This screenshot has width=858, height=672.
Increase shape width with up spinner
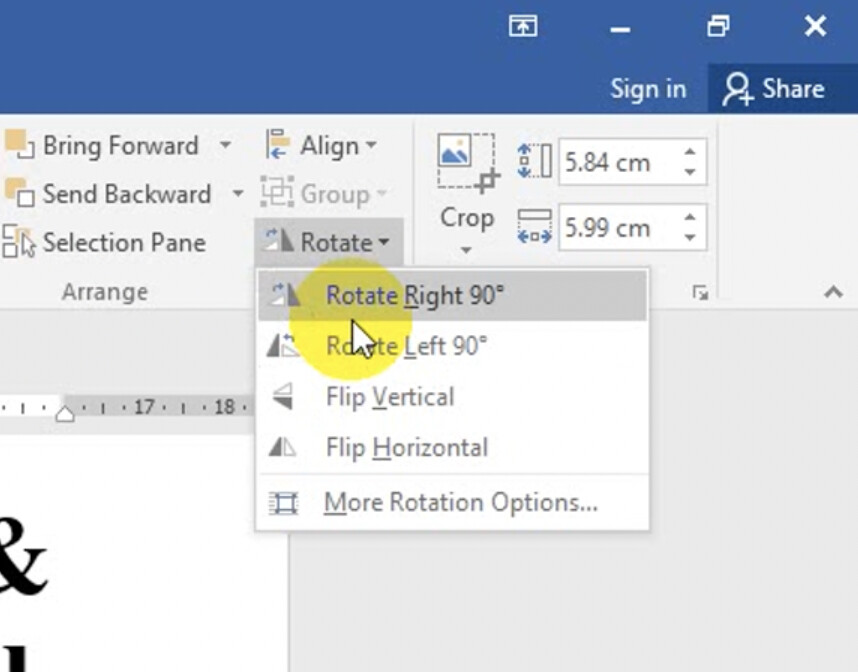(x=690, y=217)
